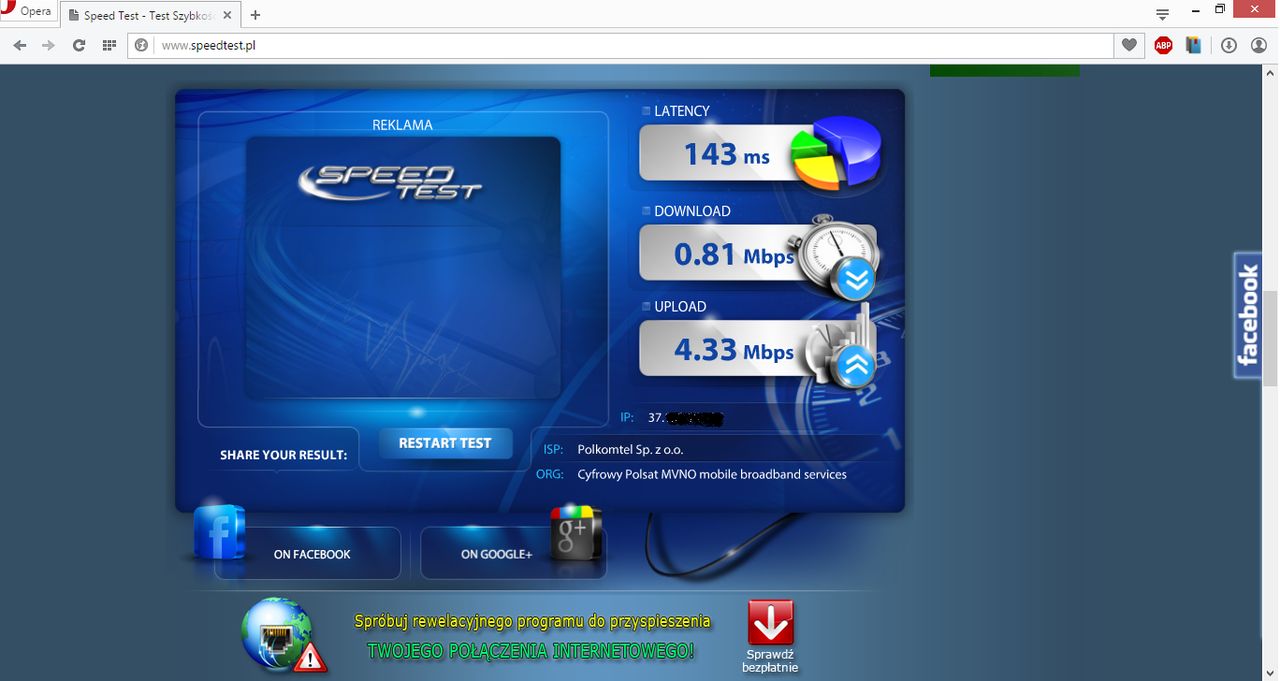Open the facebook side tab
Image resolution: width=1280 pixels, height=681 pixels.
1247,315
